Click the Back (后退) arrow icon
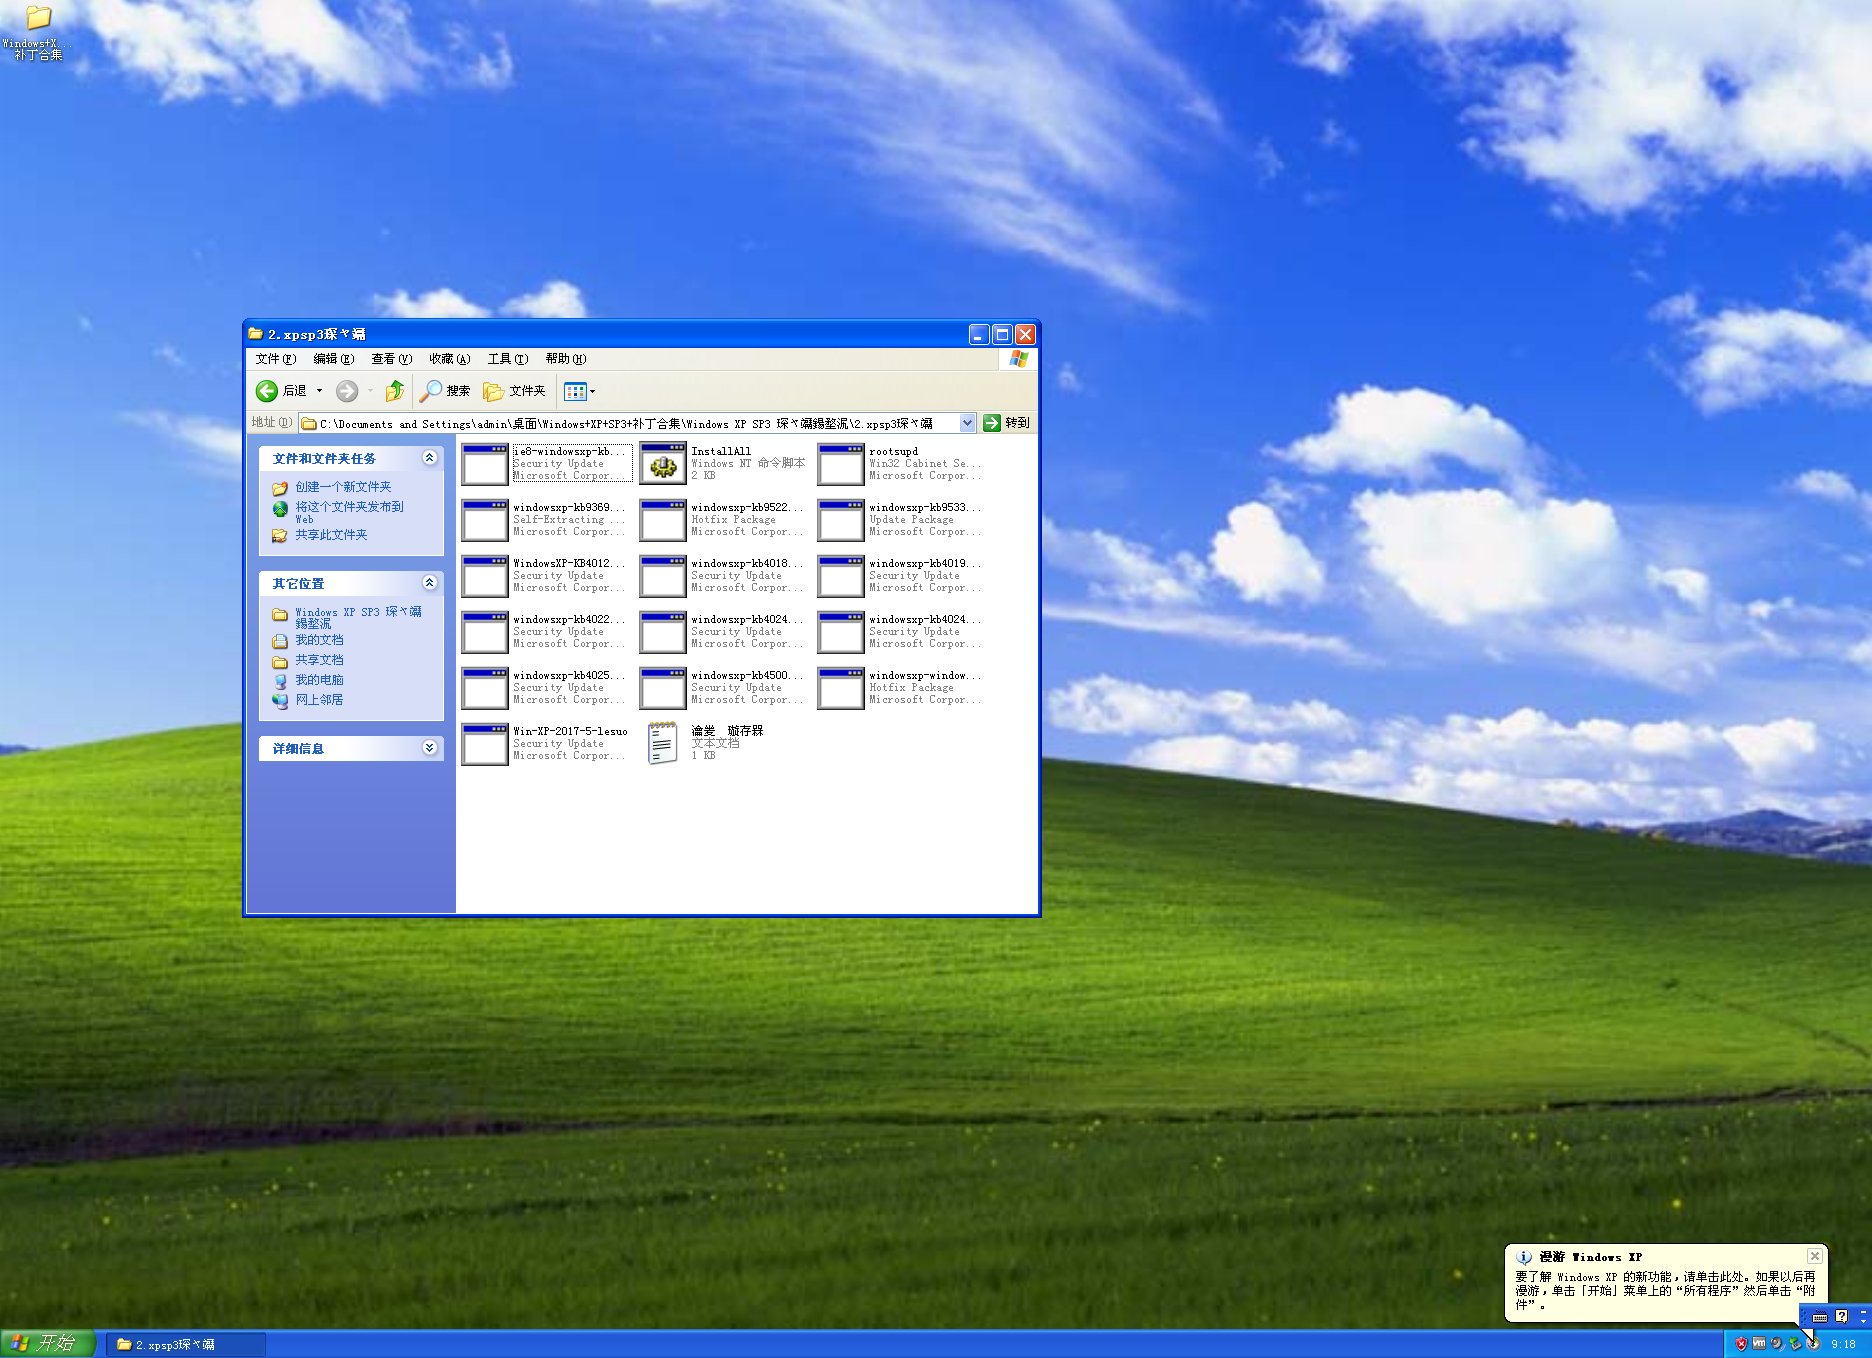The image size is (1872, 1358). pyautogui.click(x=267, y=391)
